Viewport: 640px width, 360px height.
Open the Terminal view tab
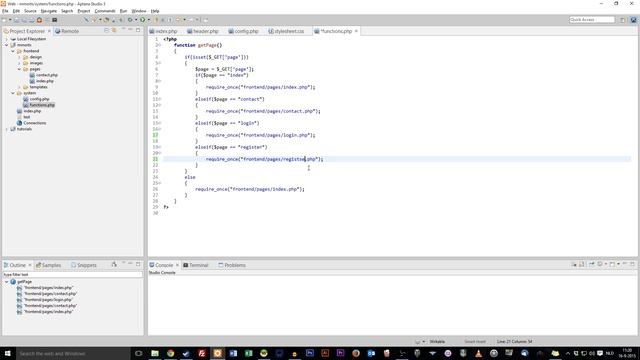[196, 265]
